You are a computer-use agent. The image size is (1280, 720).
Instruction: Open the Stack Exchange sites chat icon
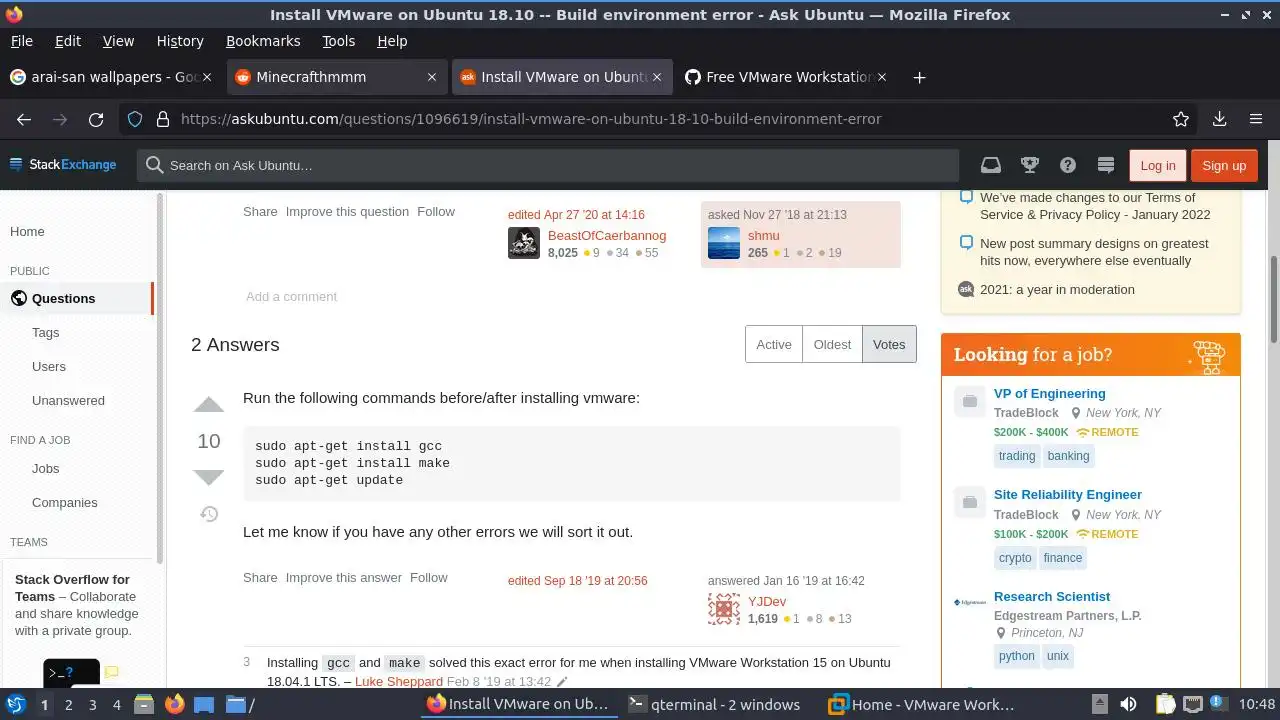point(1106,165)
